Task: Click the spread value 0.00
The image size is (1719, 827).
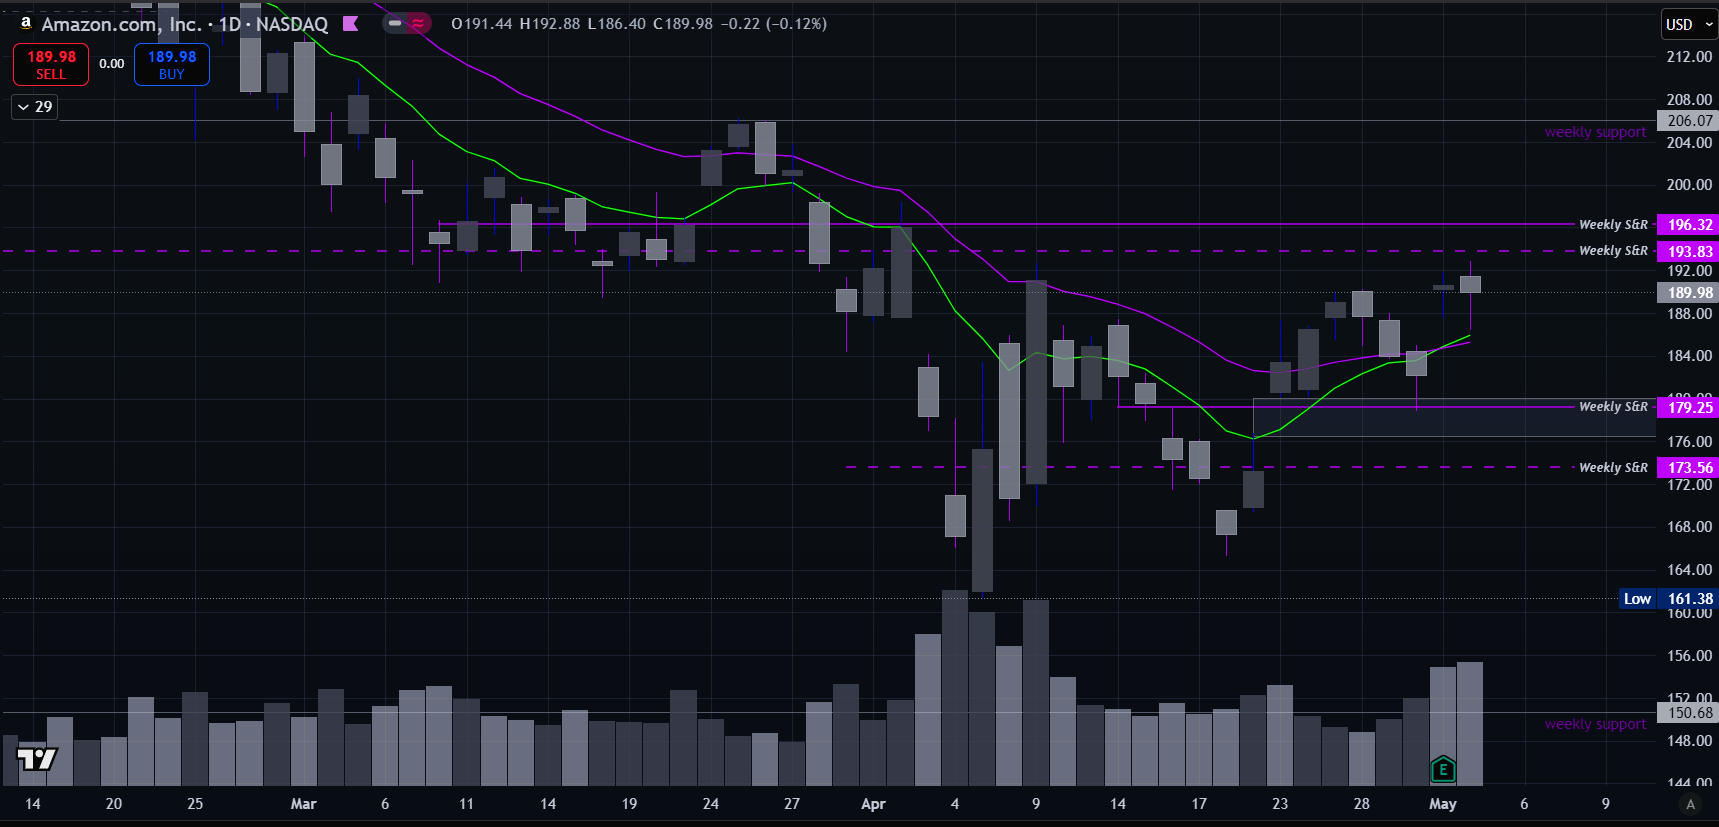Action: [x=112, y=64]
